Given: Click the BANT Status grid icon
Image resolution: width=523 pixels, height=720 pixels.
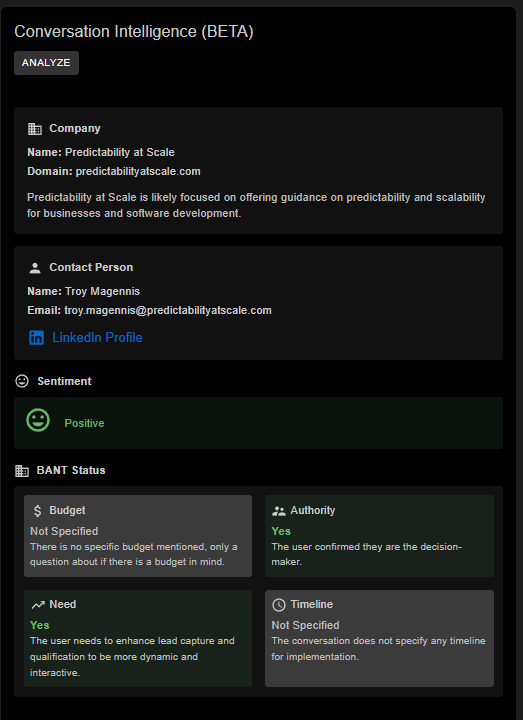Looking at the screenshot, I should [x=22, y=471].
